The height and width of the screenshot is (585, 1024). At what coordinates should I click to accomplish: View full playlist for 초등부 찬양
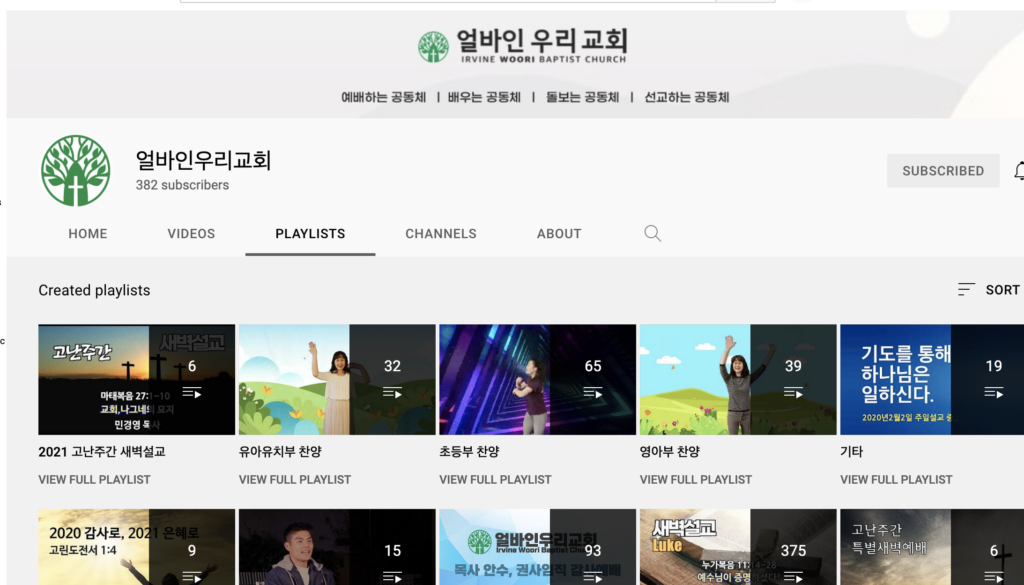coord(496,479)
